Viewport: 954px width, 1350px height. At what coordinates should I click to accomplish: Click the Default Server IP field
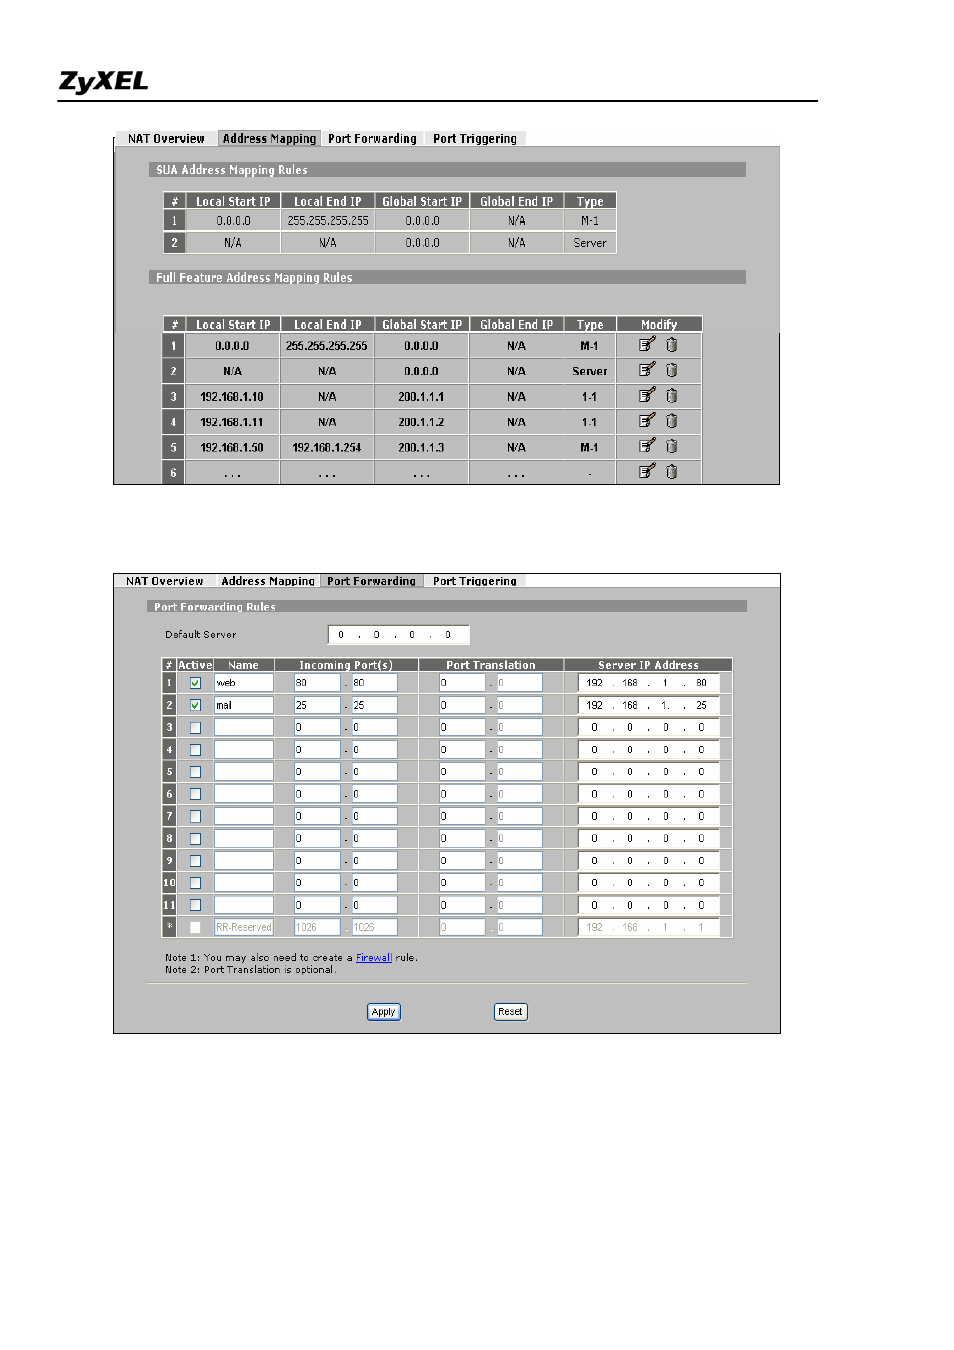point(398,635)
